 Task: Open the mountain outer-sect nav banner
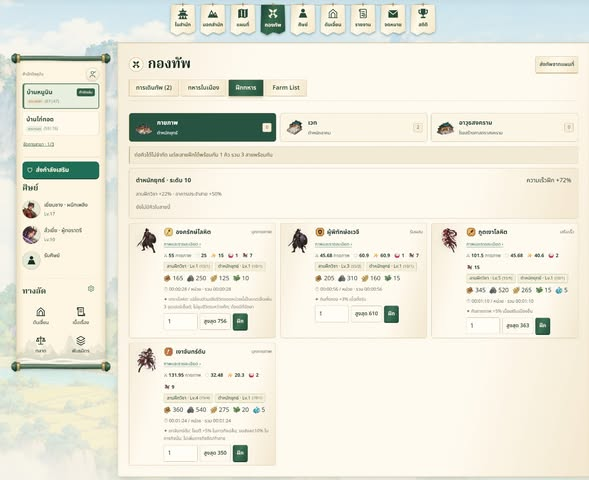(213, 19)
